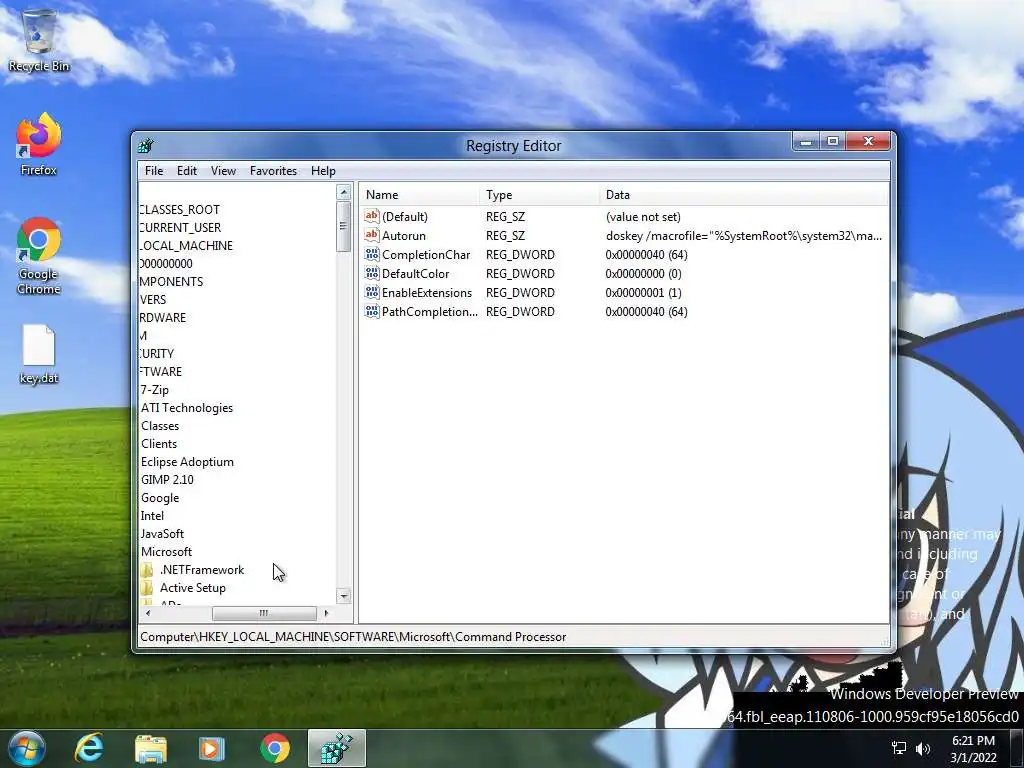Click the registry path in status bar
Viewport: 1024px width, 768px height.
[x=353, y=637]
